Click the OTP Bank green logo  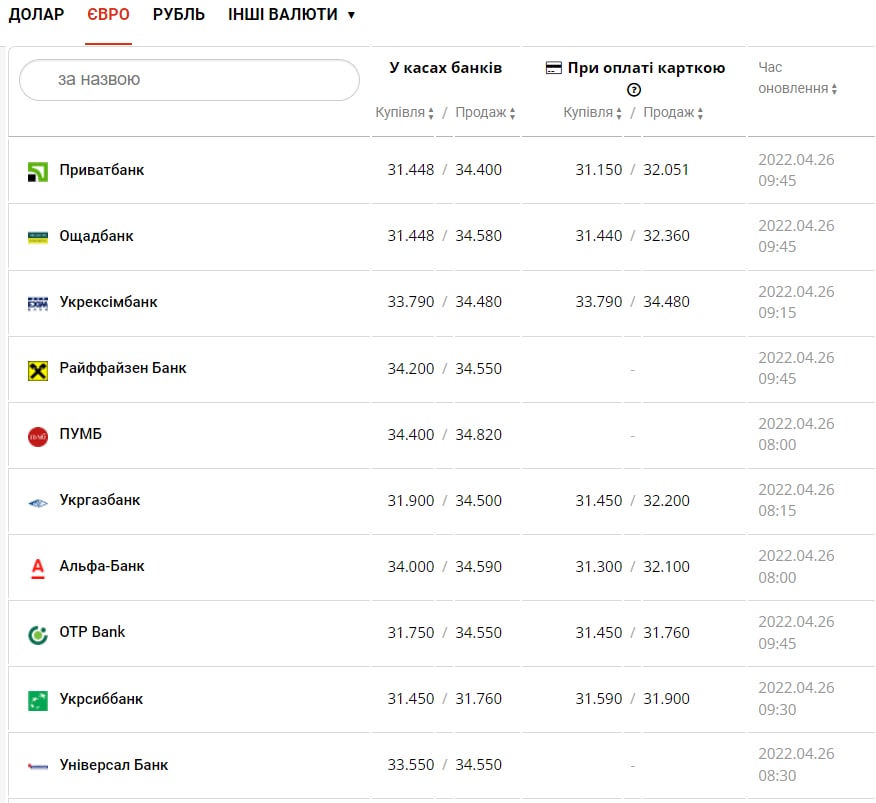point(38,634)
